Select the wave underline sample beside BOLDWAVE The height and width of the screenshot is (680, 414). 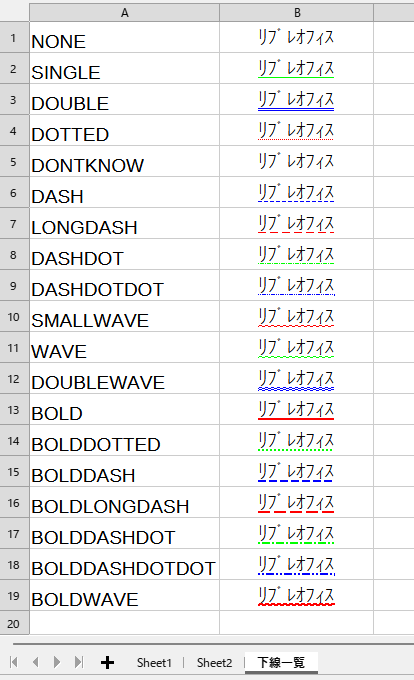[297, 595]
